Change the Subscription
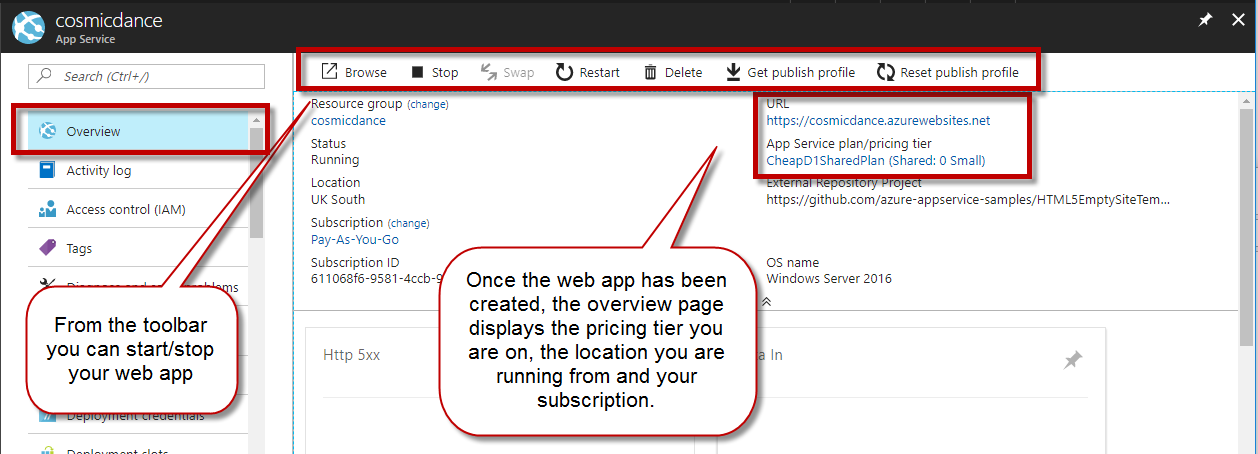Image resolution: width=1258 pixels, height=454 pixels. 408,223
